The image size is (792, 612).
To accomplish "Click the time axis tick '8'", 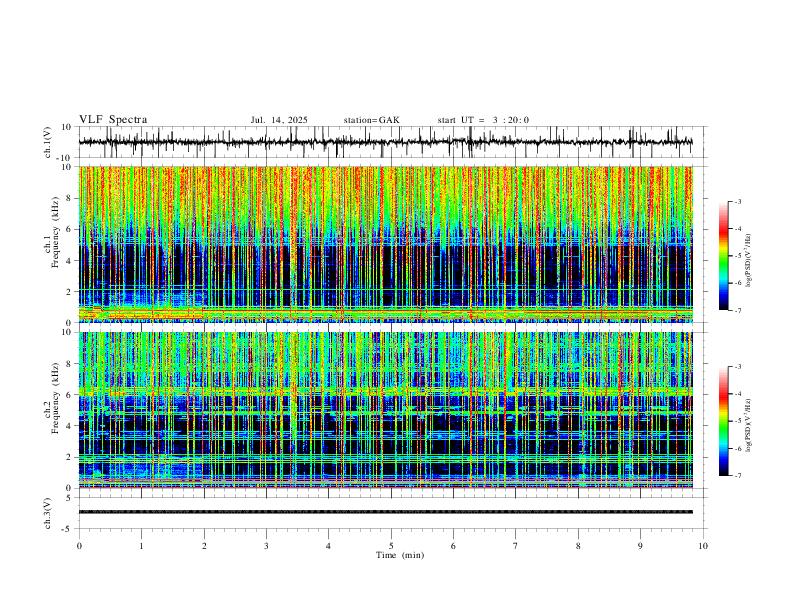I will point(578,546).
